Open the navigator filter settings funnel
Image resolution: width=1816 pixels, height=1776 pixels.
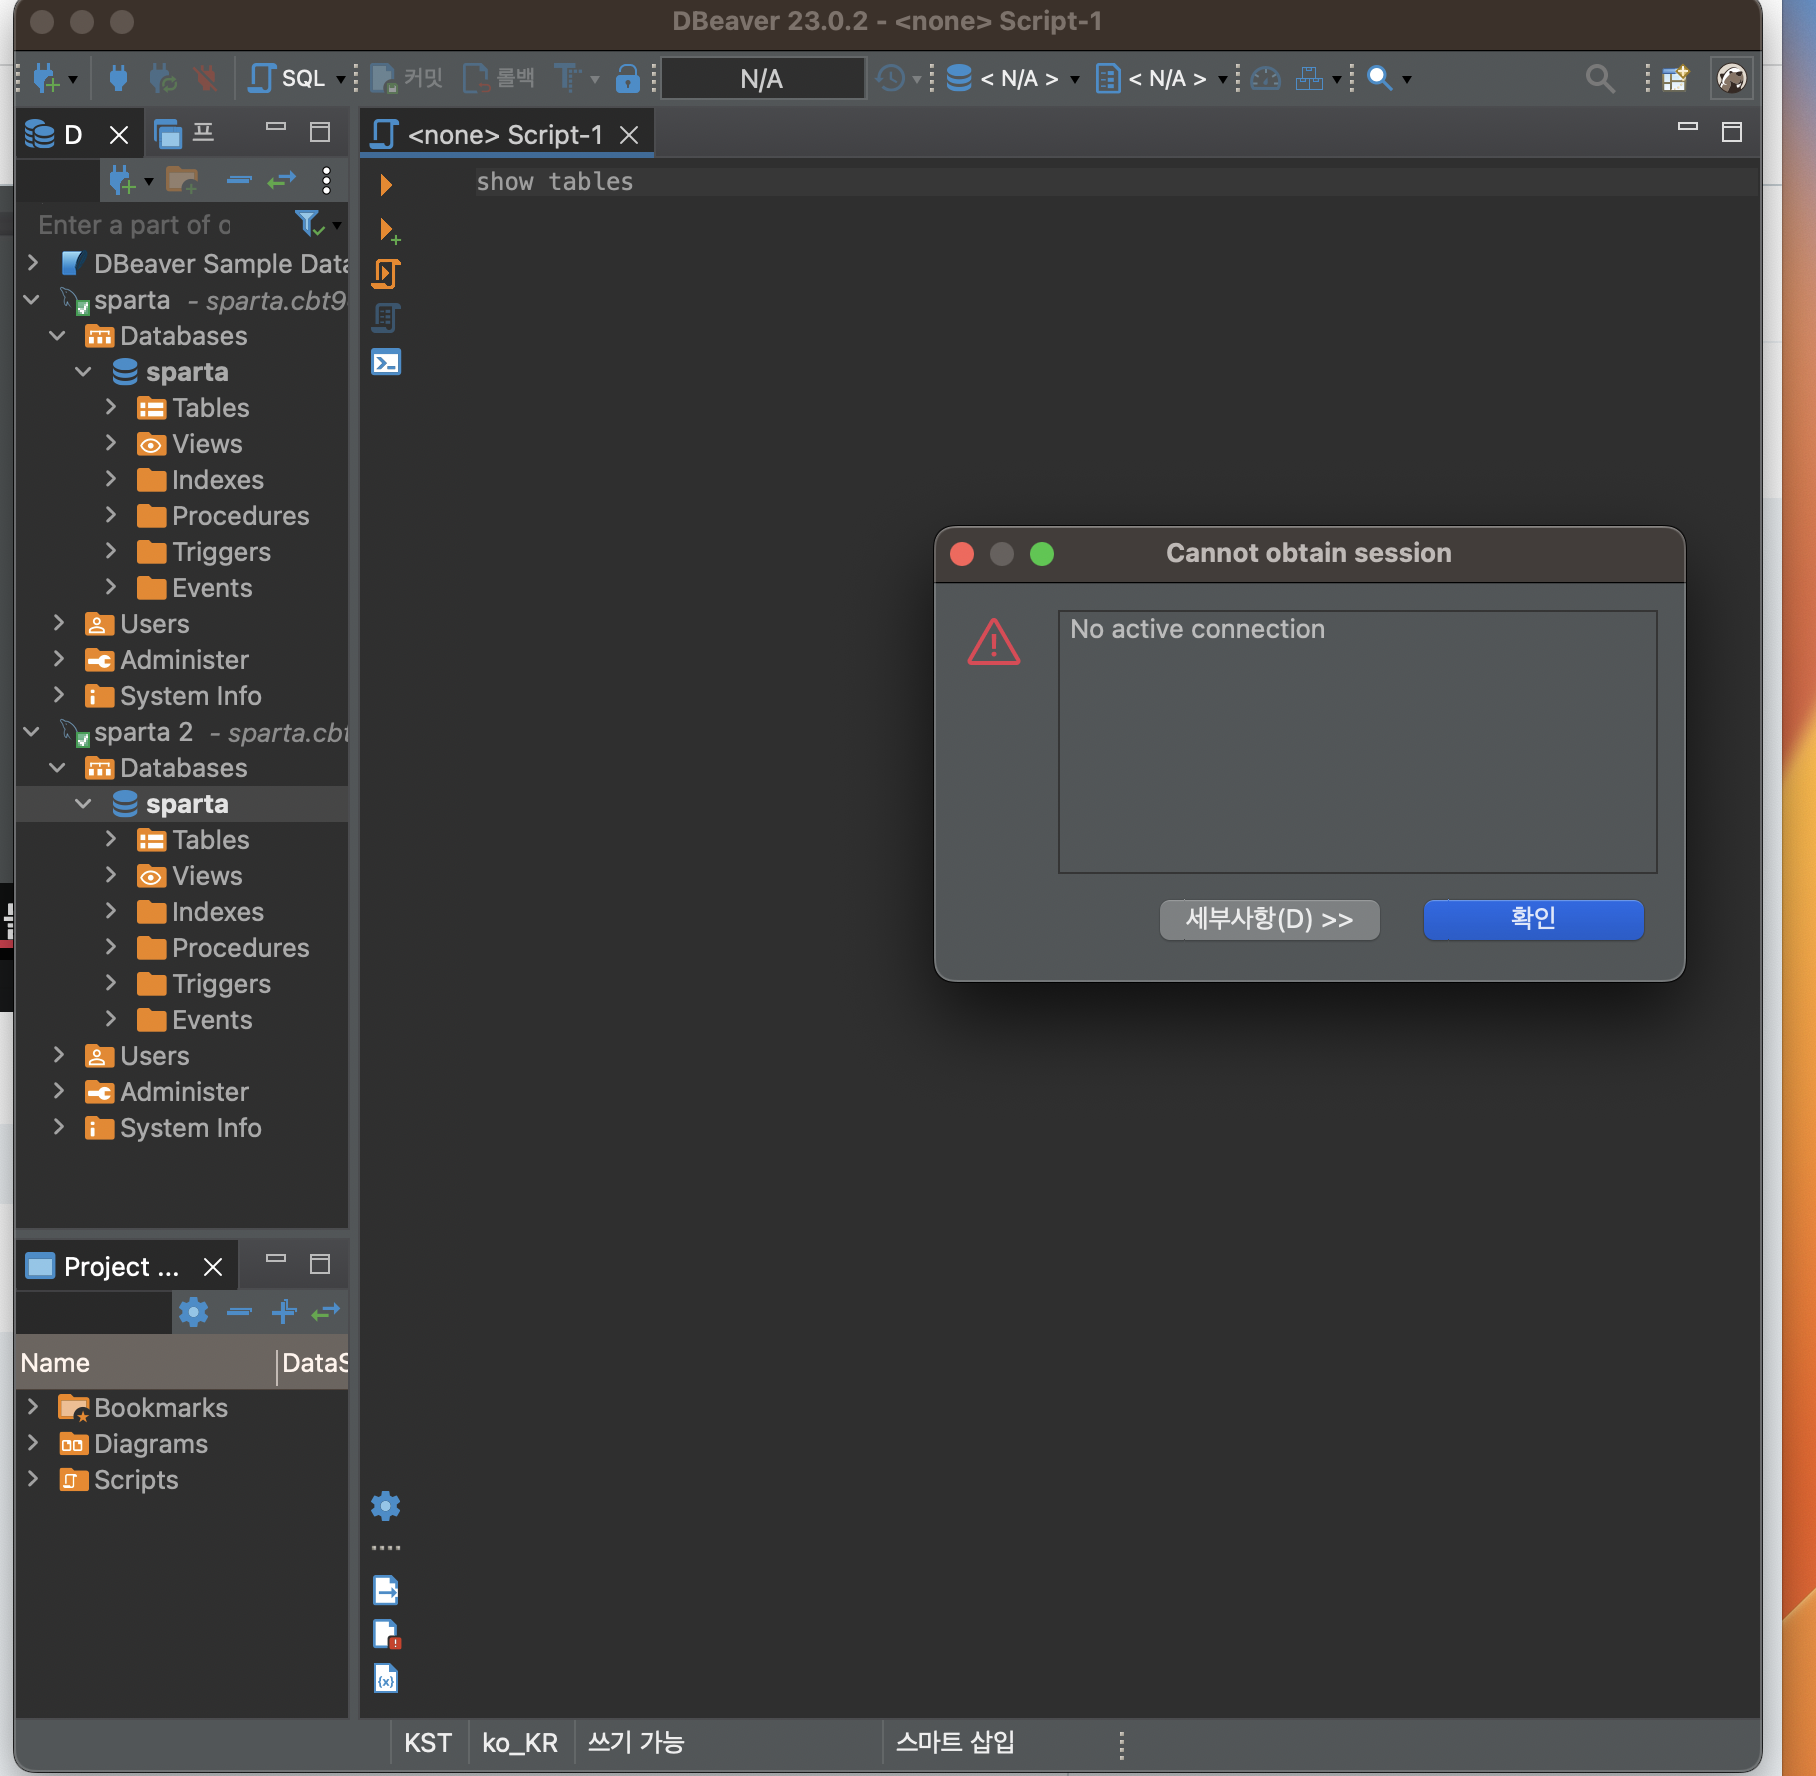(x=309, y=224)
